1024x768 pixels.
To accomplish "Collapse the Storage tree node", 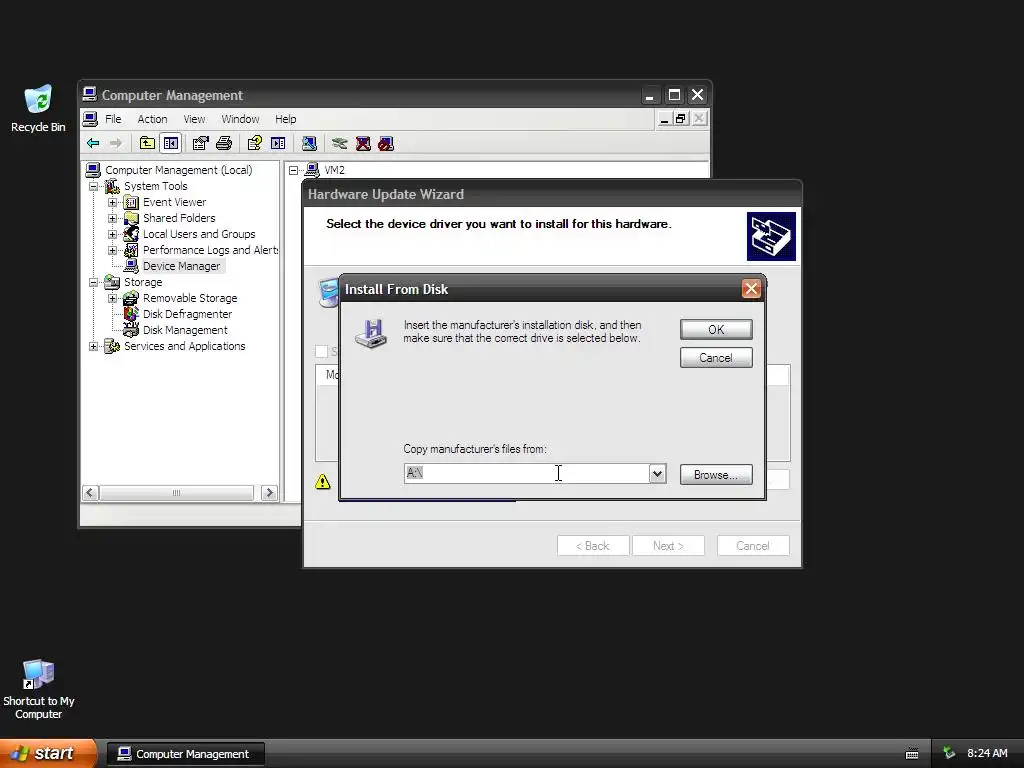I will click(93, 282).
